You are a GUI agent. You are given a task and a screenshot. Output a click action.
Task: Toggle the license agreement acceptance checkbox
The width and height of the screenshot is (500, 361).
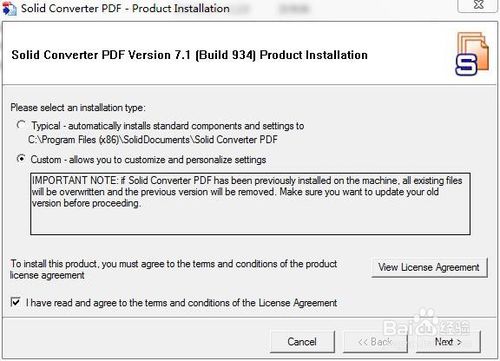pos(15,302)
